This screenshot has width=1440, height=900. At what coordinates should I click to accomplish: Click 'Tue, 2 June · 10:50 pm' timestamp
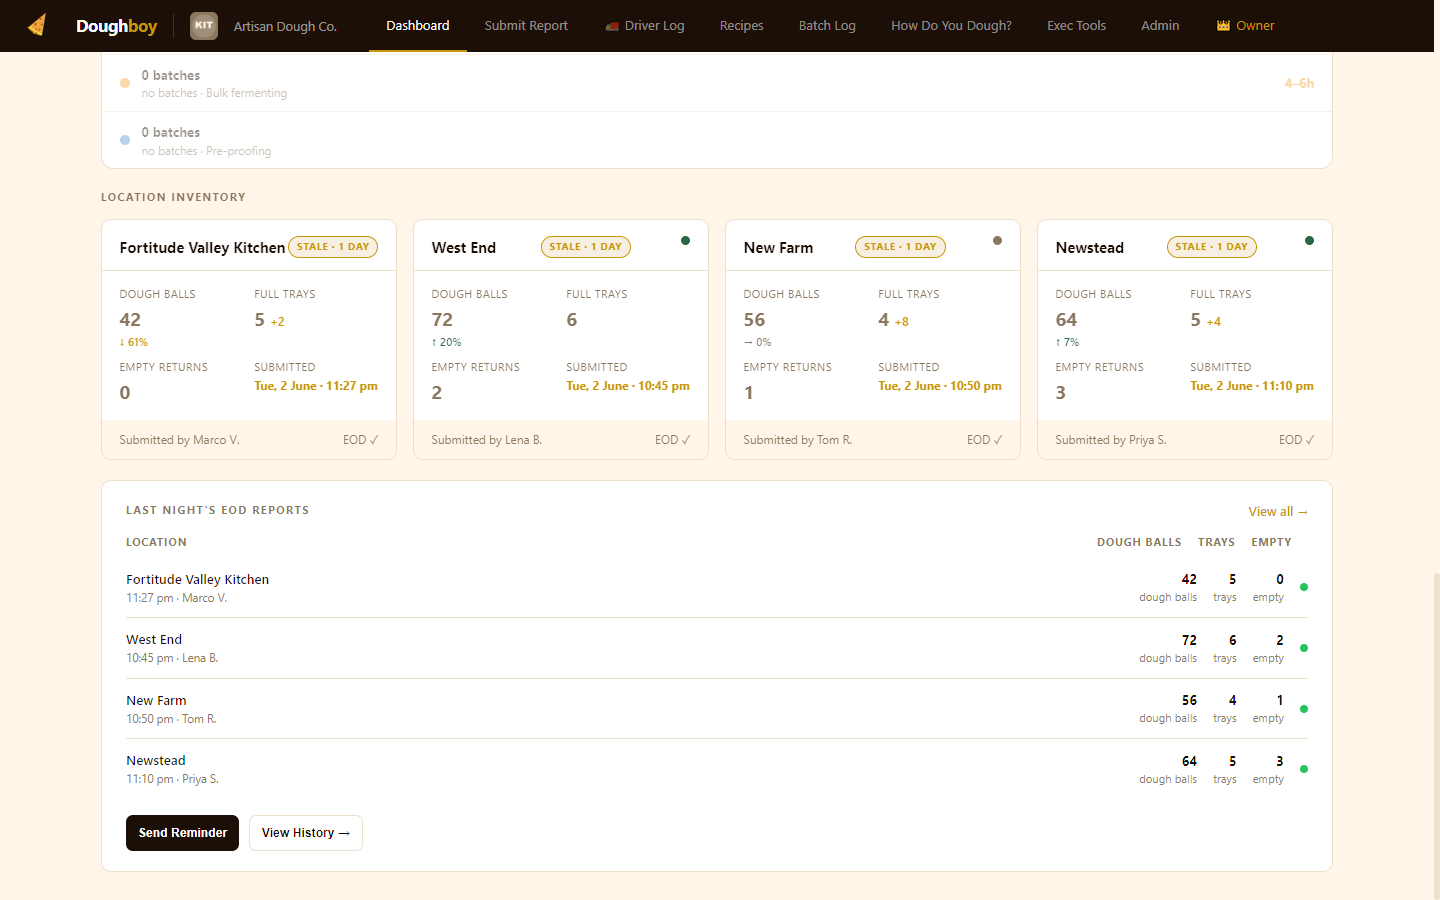pos(940,386)
